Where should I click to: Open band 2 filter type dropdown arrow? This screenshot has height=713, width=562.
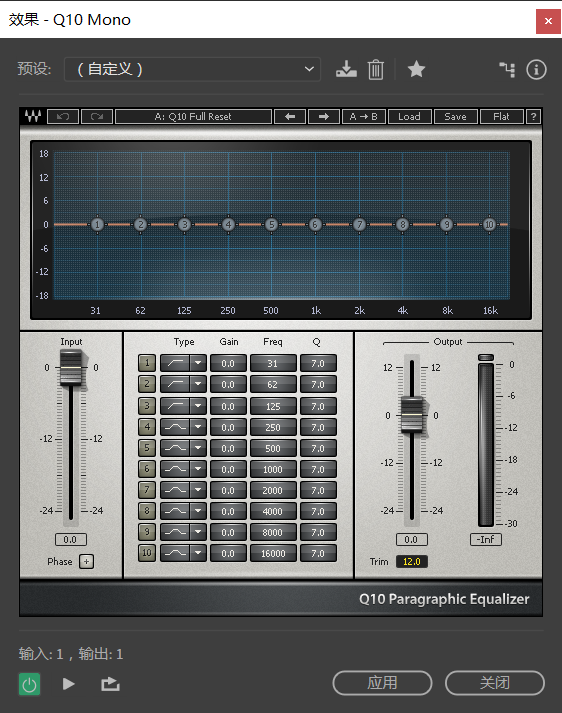click(198, 384)
